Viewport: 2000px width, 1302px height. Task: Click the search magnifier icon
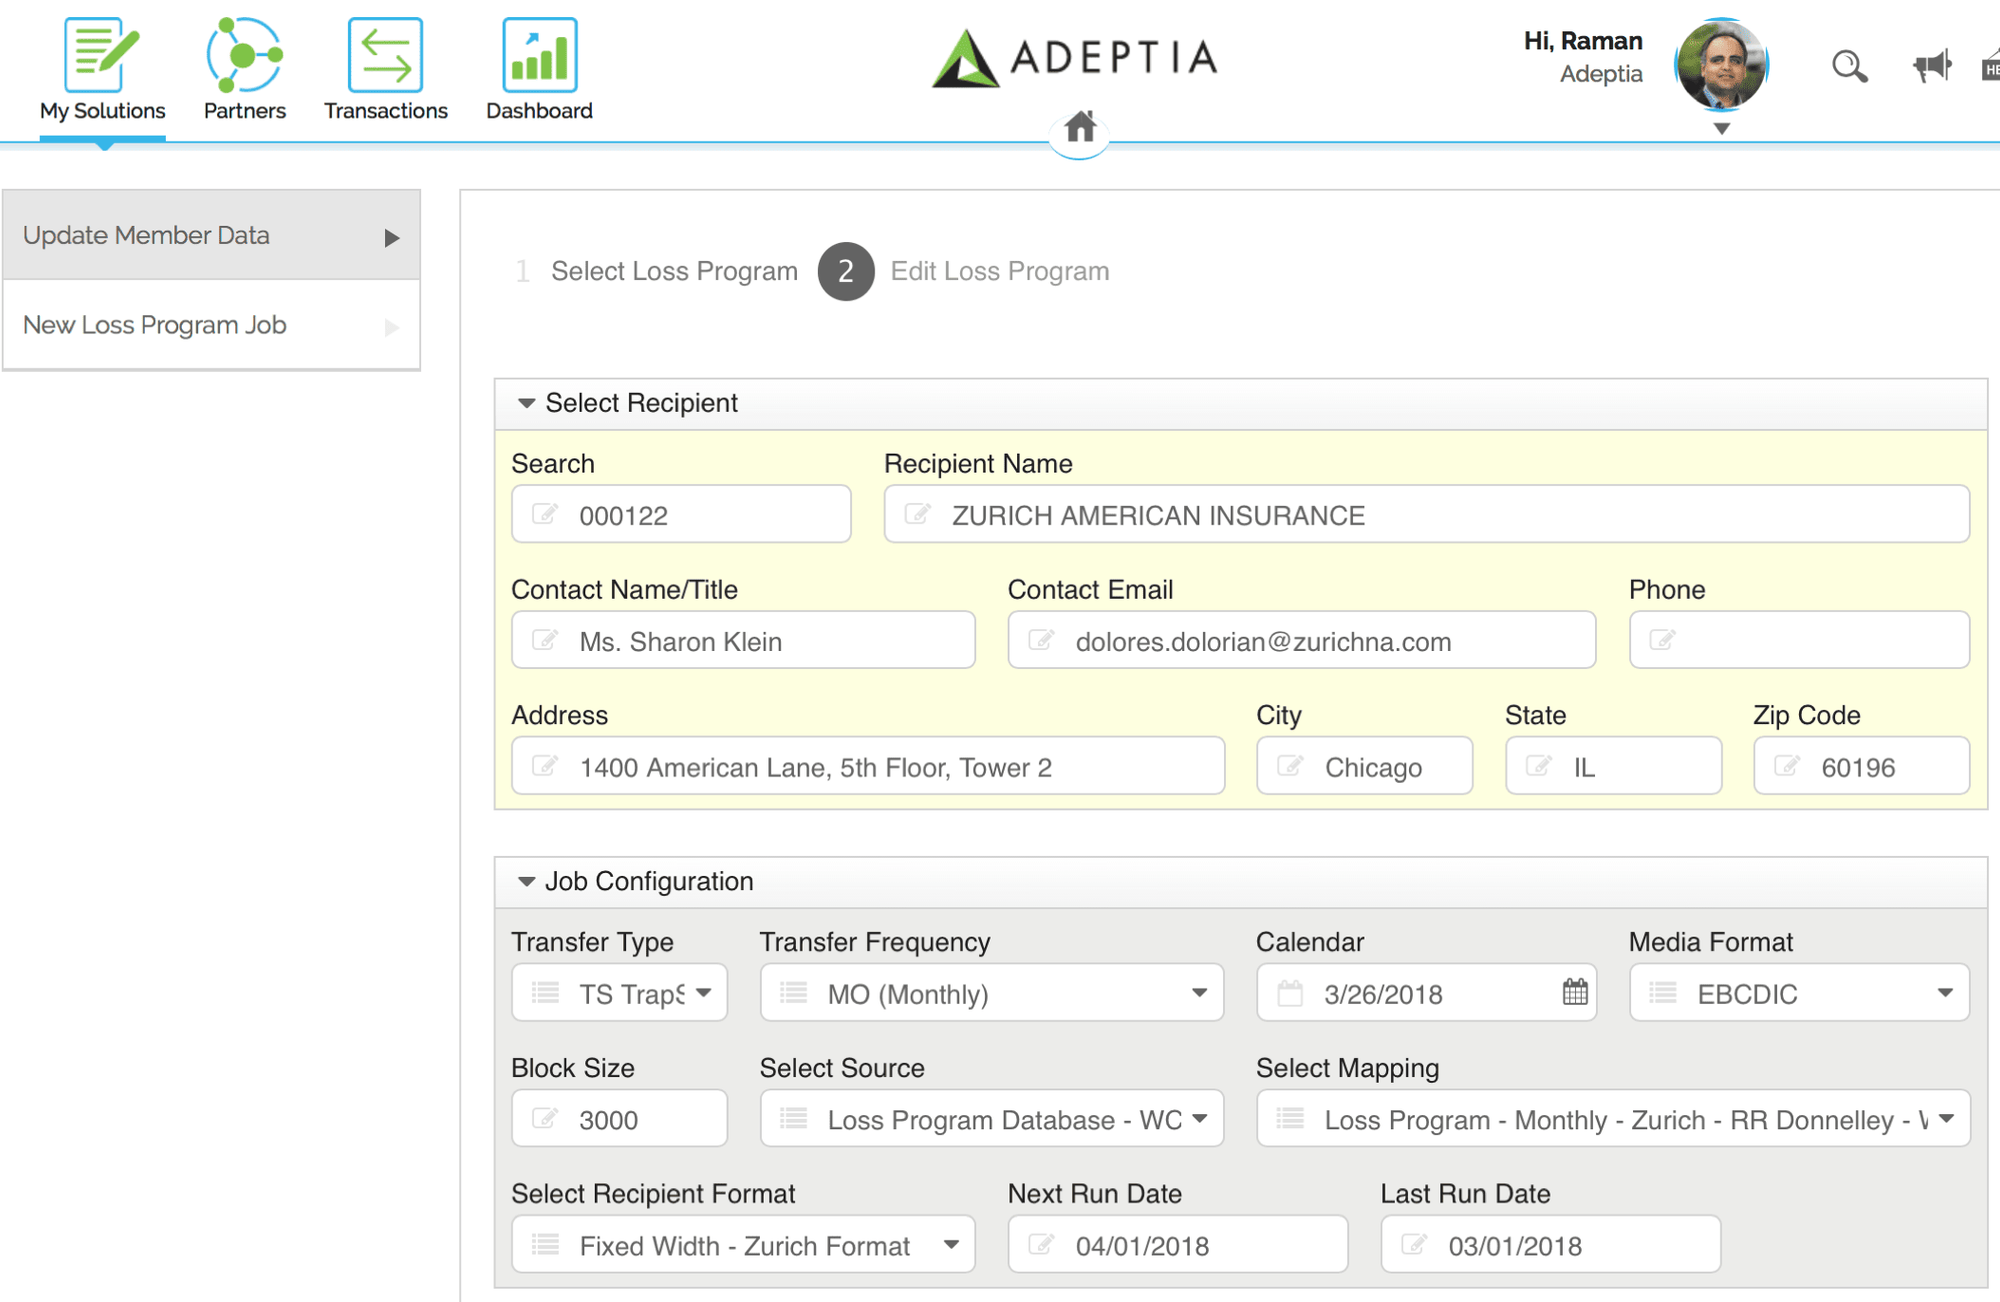click(1849, 67)
